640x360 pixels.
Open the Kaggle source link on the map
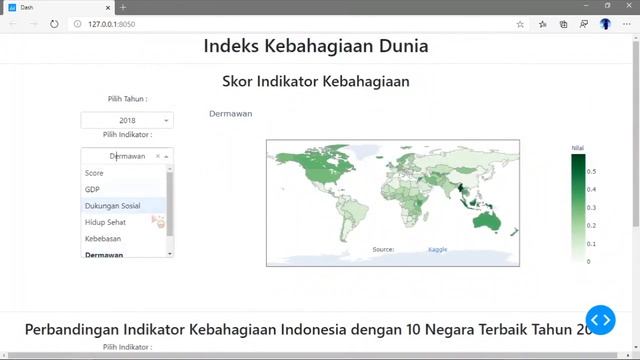pyautogui.click(x=438, y=249)
